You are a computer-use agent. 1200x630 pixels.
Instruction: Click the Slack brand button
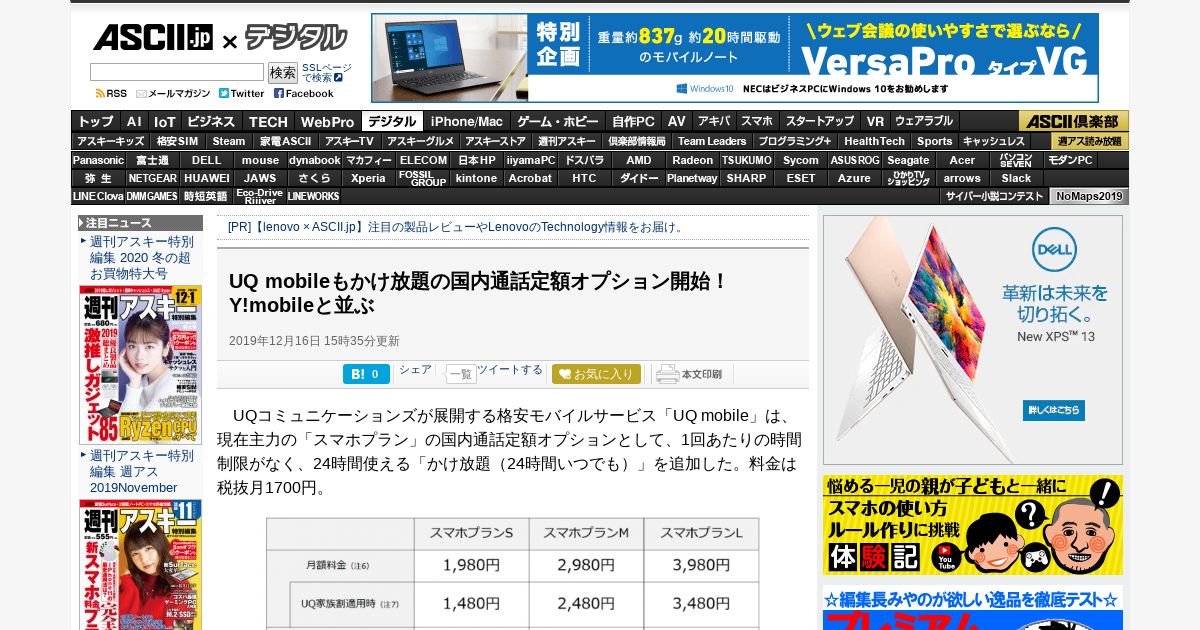(1016, 178)
